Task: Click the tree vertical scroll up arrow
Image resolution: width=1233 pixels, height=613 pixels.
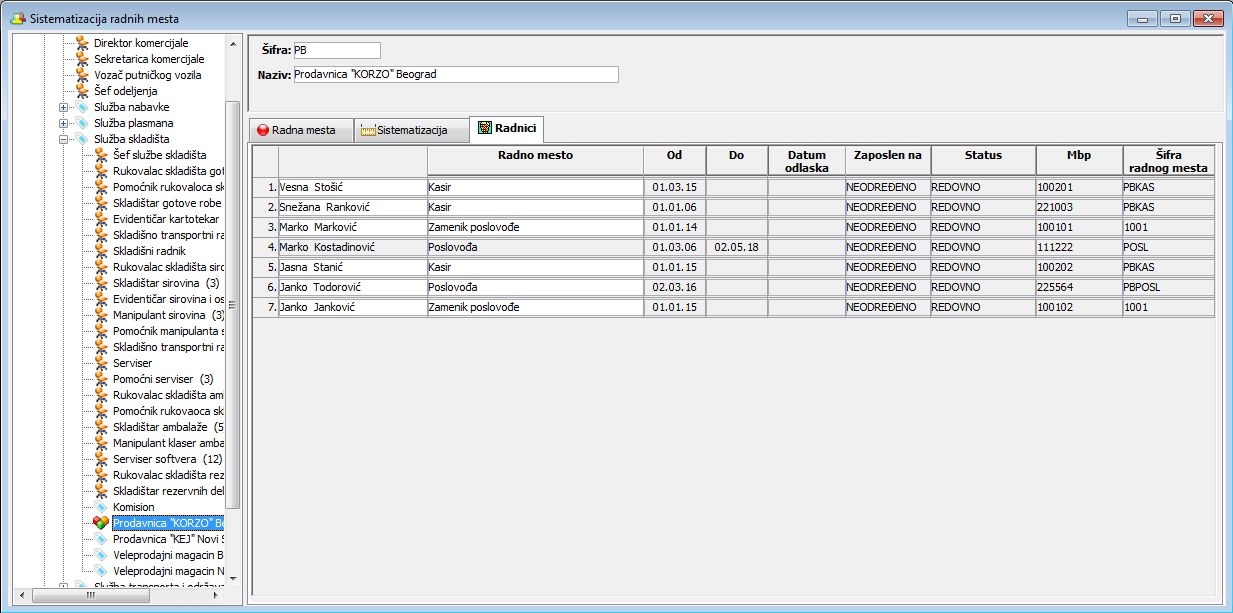Action: click(x=234, y=44)
